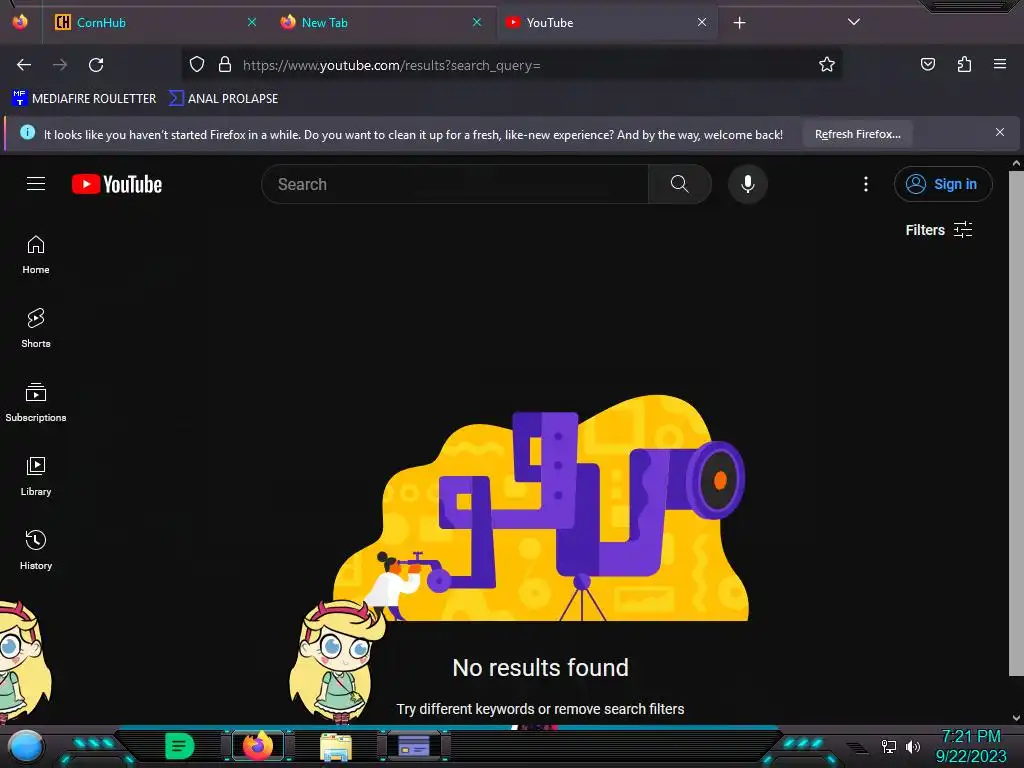This screenshot has width=1024, height=768.
Task: Reload the current YouTube page
Action: pos(96,65)
